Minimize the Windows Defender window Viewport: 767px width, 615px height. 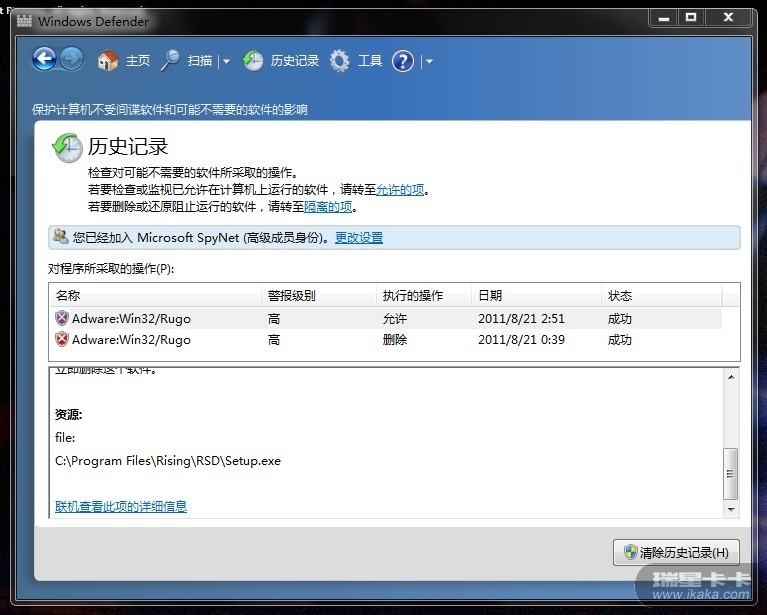pos(664,18)
